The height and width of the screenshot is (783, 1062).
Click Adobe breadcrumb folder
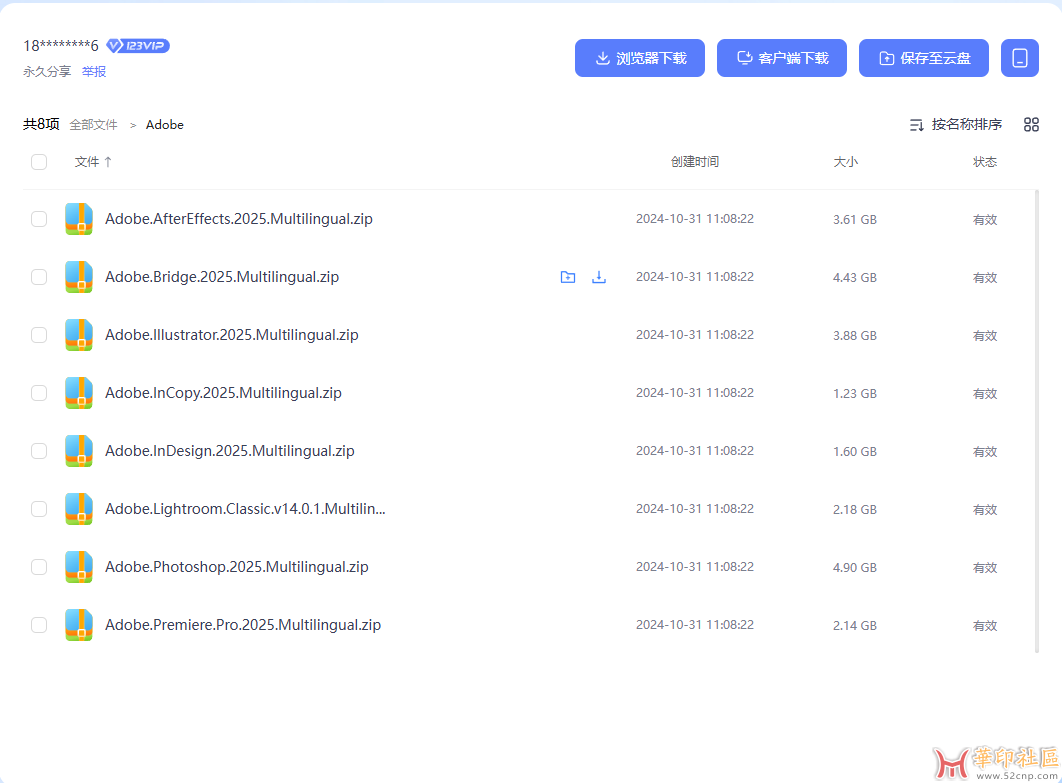[x=165, y=125]
